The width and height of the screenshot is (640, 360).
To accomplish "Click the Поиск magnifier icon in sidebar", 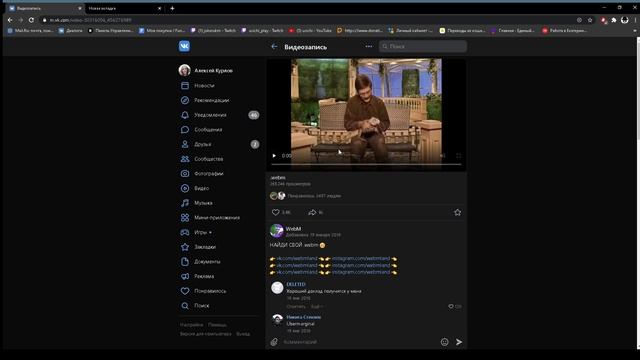I will pos(185,306).
